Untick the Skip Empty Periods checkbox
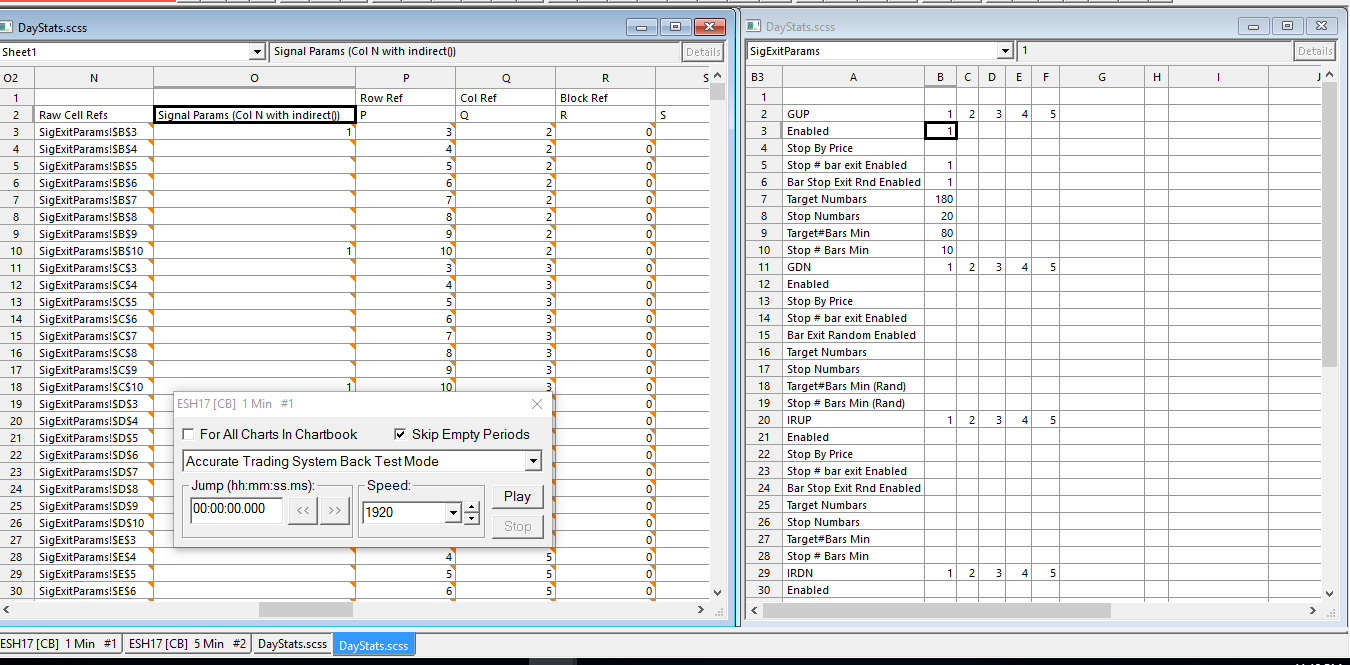The height and width of the screenshot is (665, 1350). click(x=401, y=434)
